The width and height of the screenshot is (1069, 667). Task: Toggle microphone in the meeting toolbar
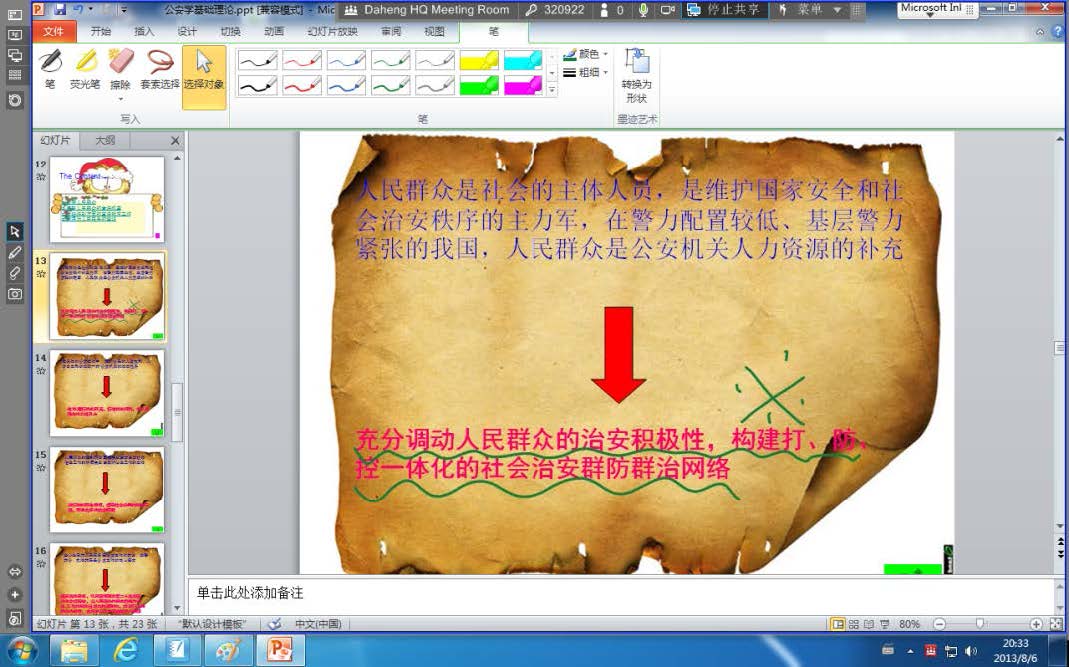[642, 10]
